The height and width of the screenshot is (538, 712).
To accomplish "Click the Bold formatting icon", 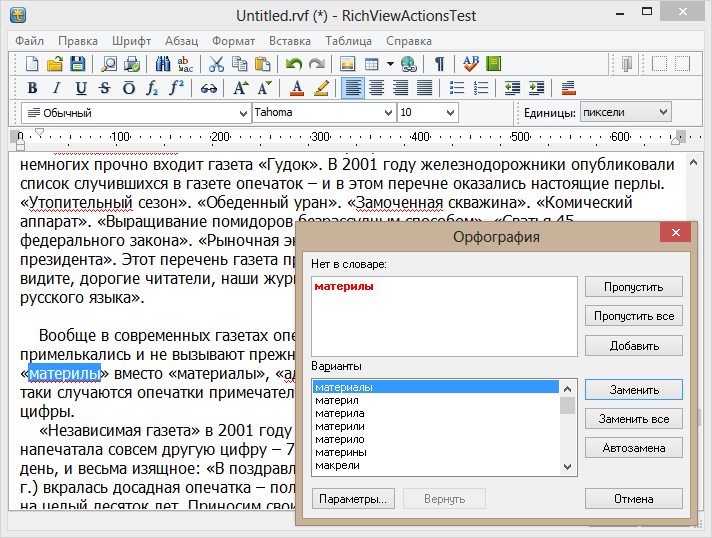I will pos(31,88).
